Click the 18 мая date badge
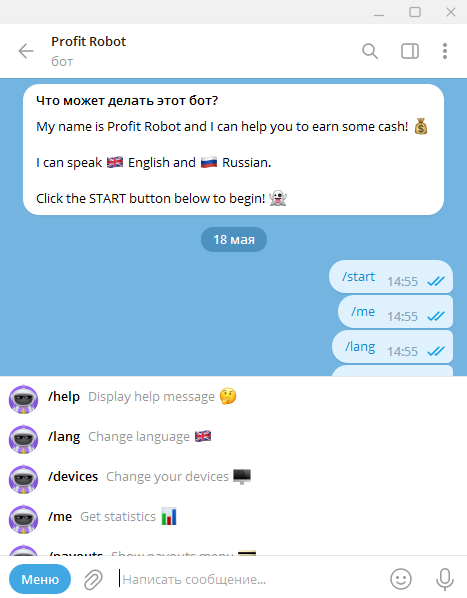Viewport: 467px width, 598px height. pyautogui.click(x=234, y=240)
